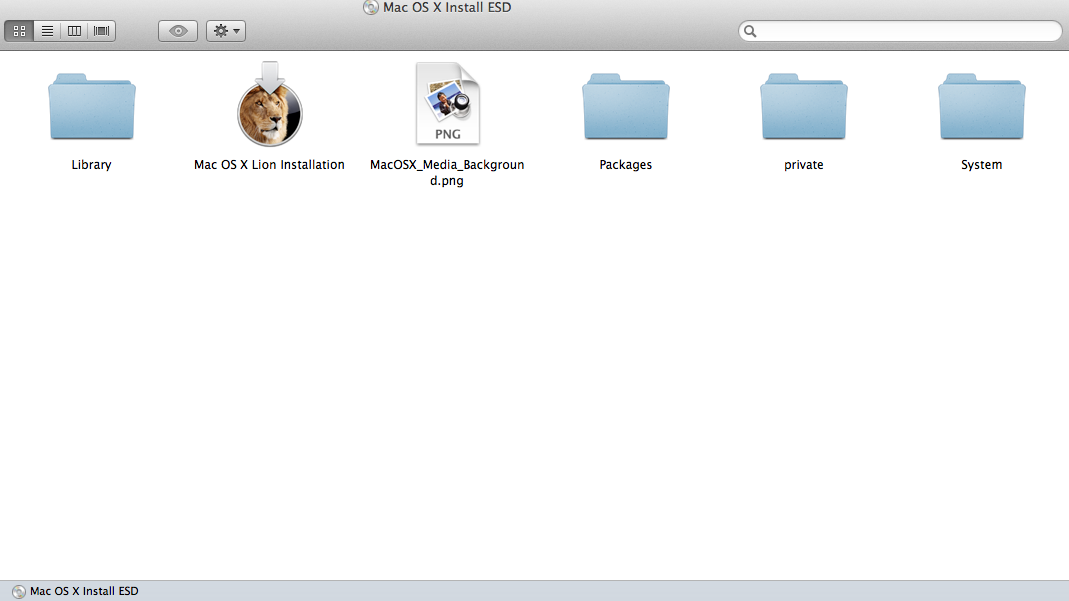Click the 'MacOSX_Media_Background.png' file name
The height and width of the screenshot is (601, 1069).
point(447,172)
